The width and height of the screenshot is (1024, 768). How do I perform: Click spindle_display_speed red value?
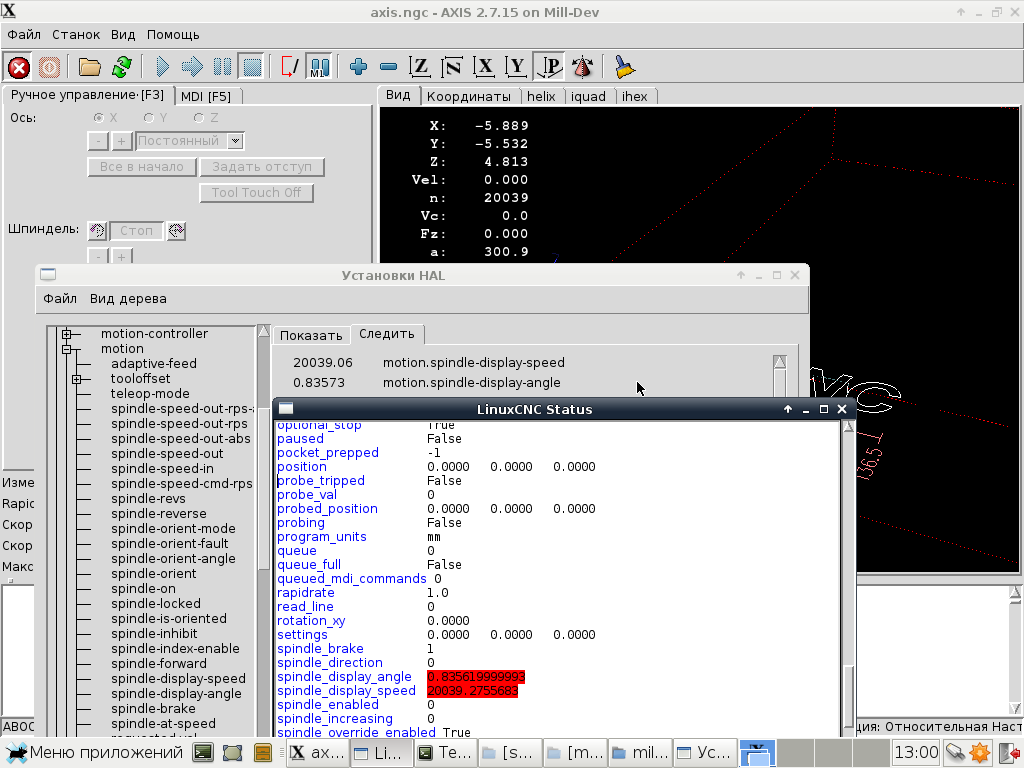[x=472, y=691]
